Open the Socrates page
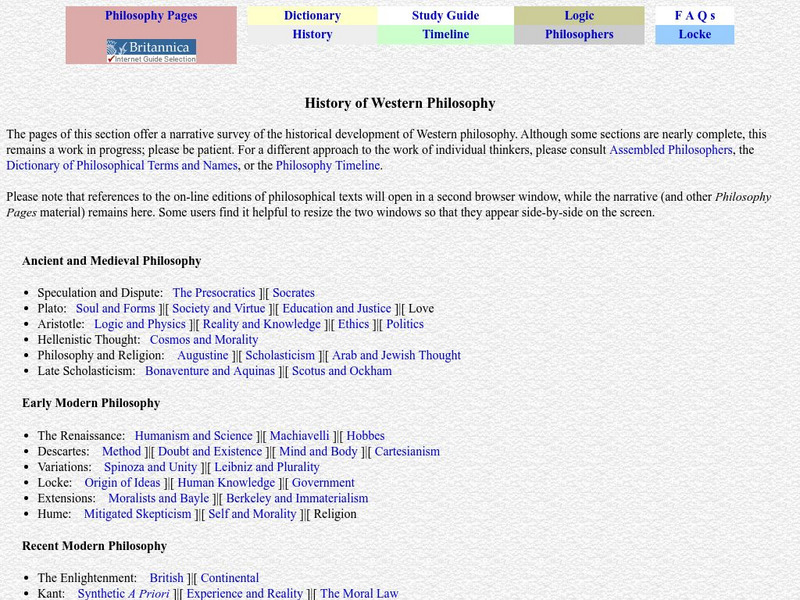The width and height of the screenshot is (800, 600). 293,293
